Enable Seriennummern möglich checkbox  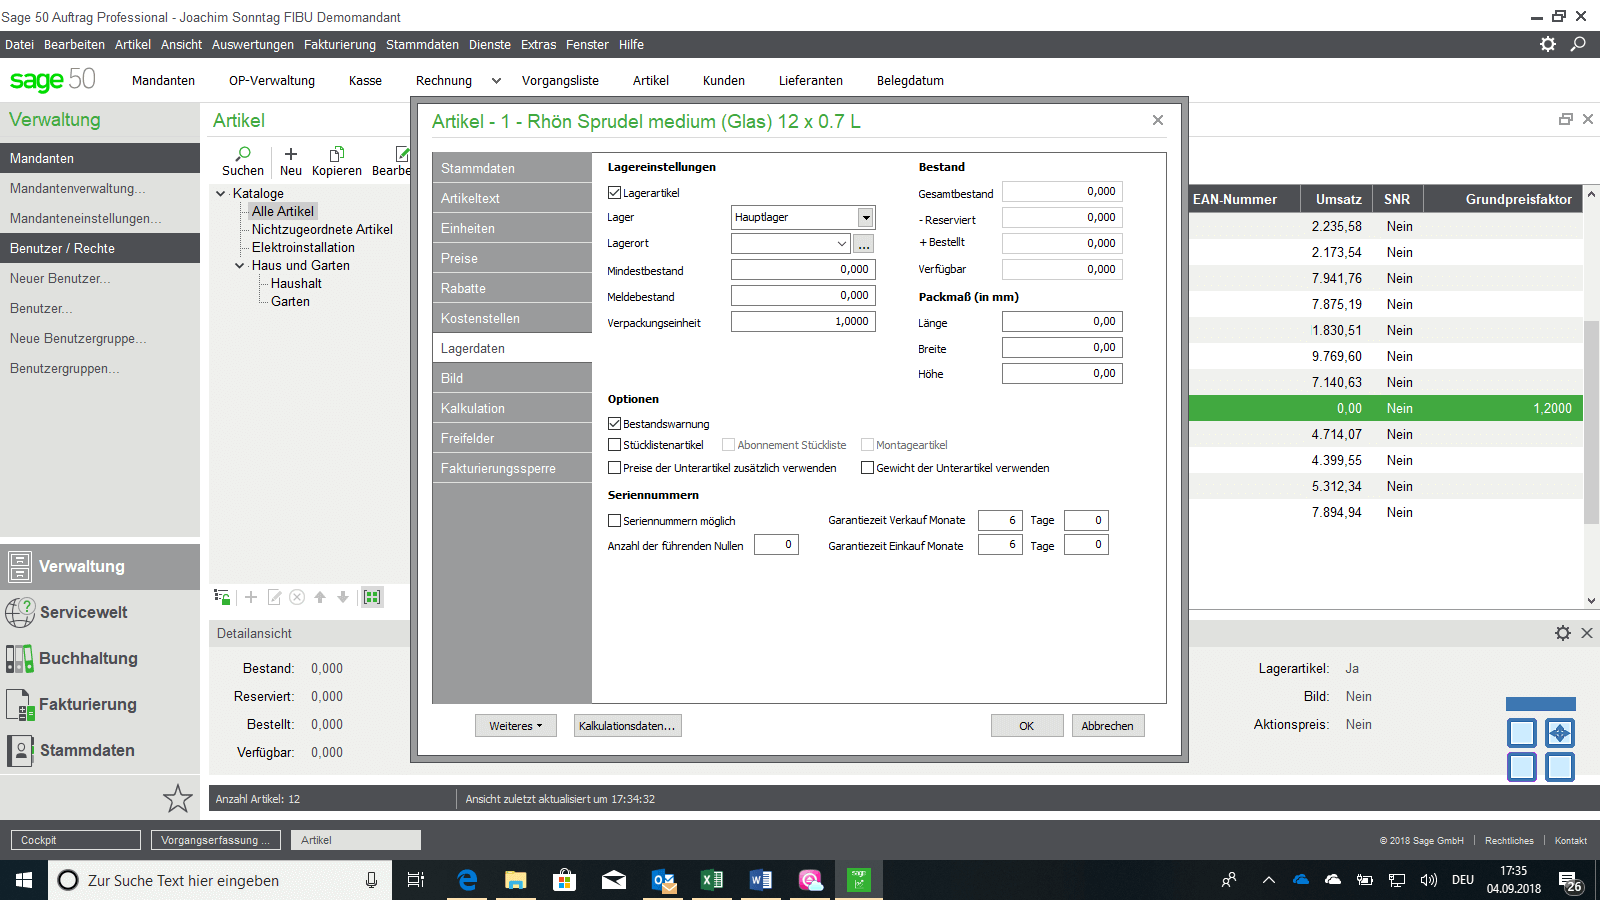click(x=615, y=521)
